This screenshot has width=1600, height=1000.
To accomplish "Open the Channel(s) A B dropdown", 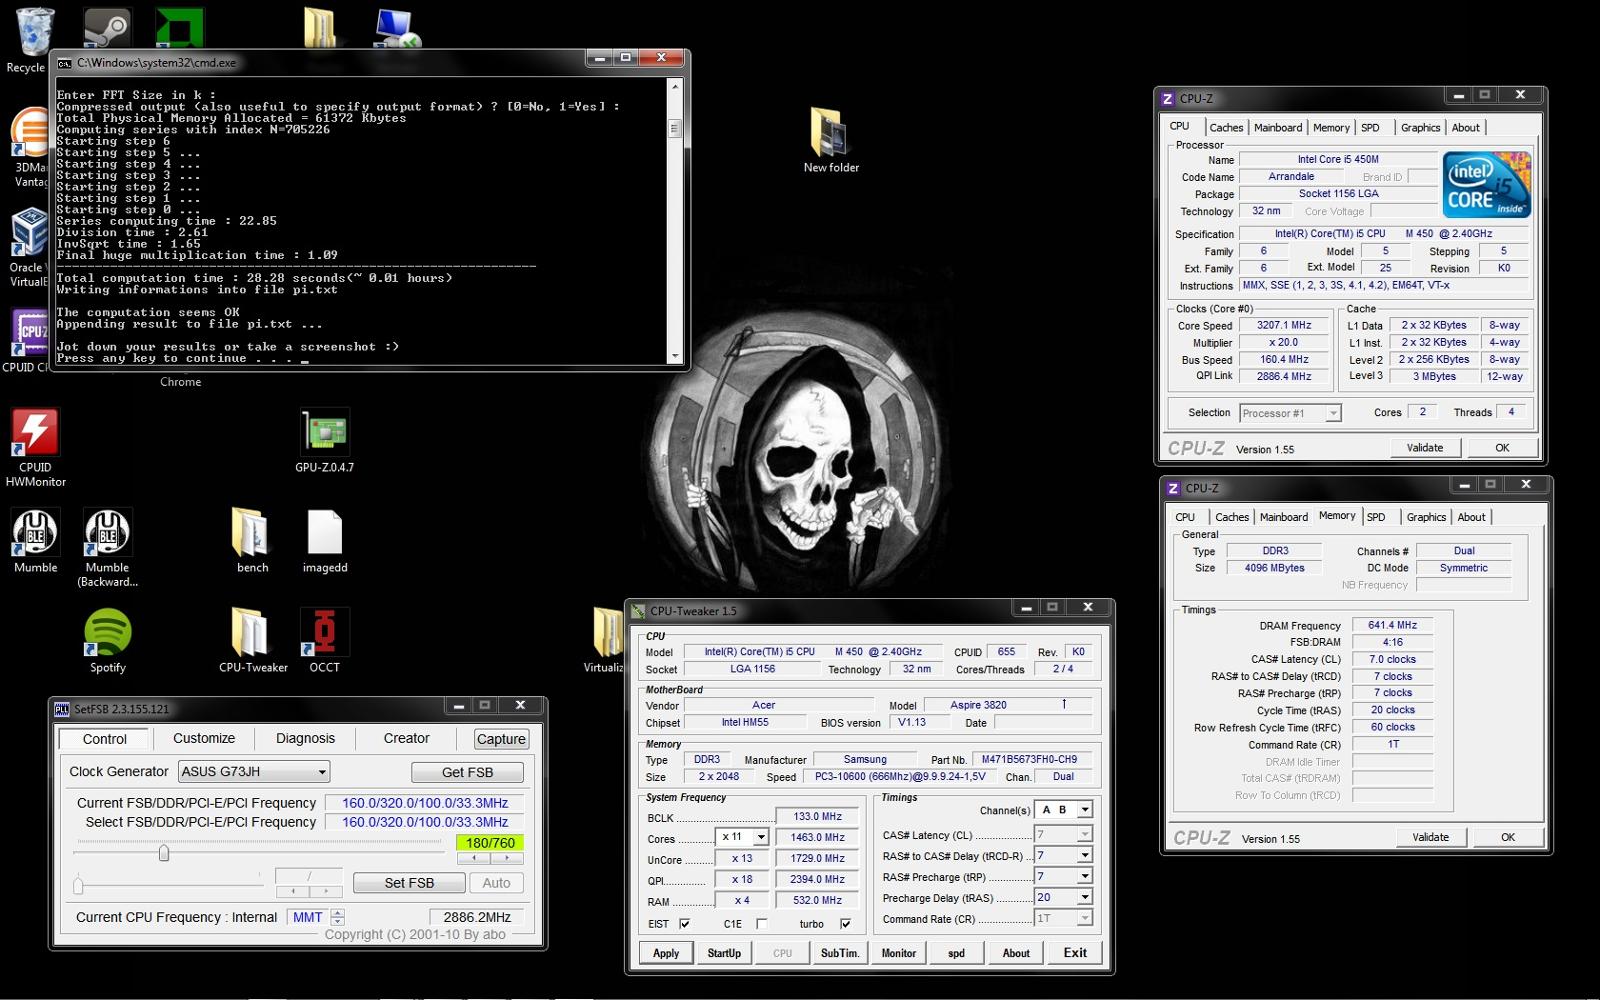I will [x=1063, y=810].
